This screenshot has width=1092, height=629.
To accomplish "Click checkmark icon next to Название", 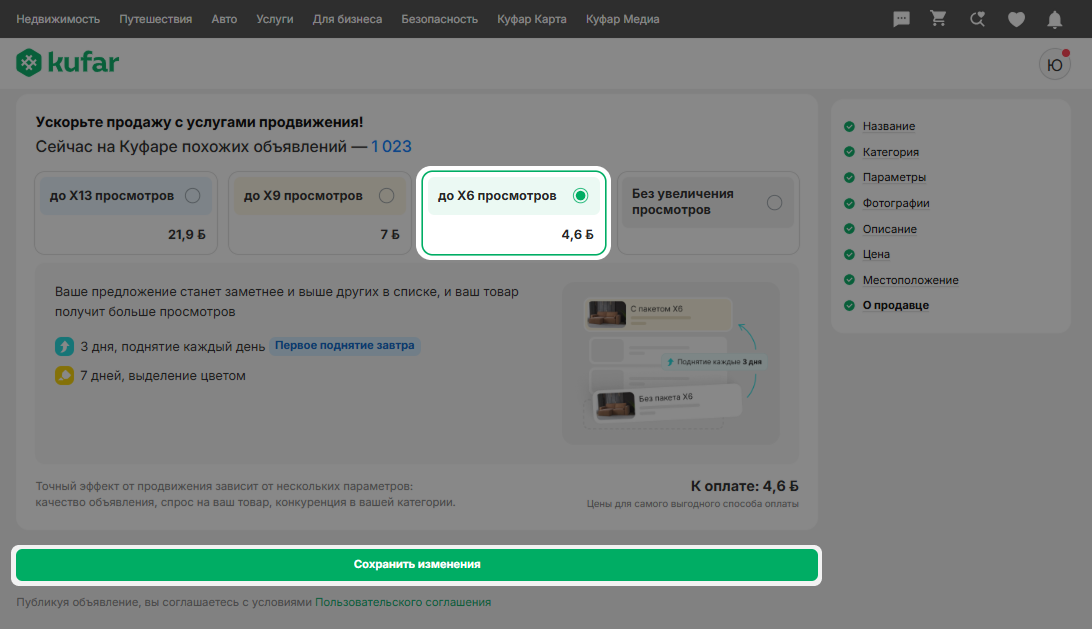I will point(849,127).
